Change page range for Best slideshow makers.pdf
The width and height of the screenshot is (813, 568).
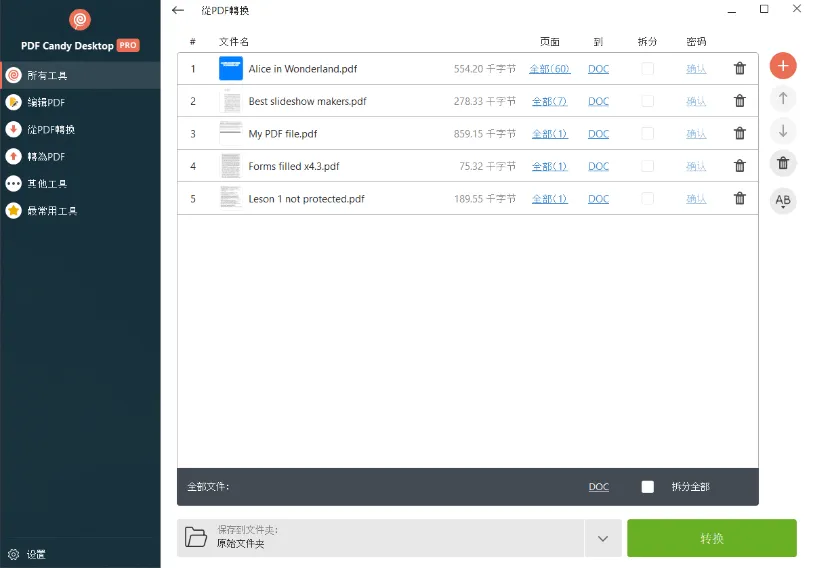point(550,101)
